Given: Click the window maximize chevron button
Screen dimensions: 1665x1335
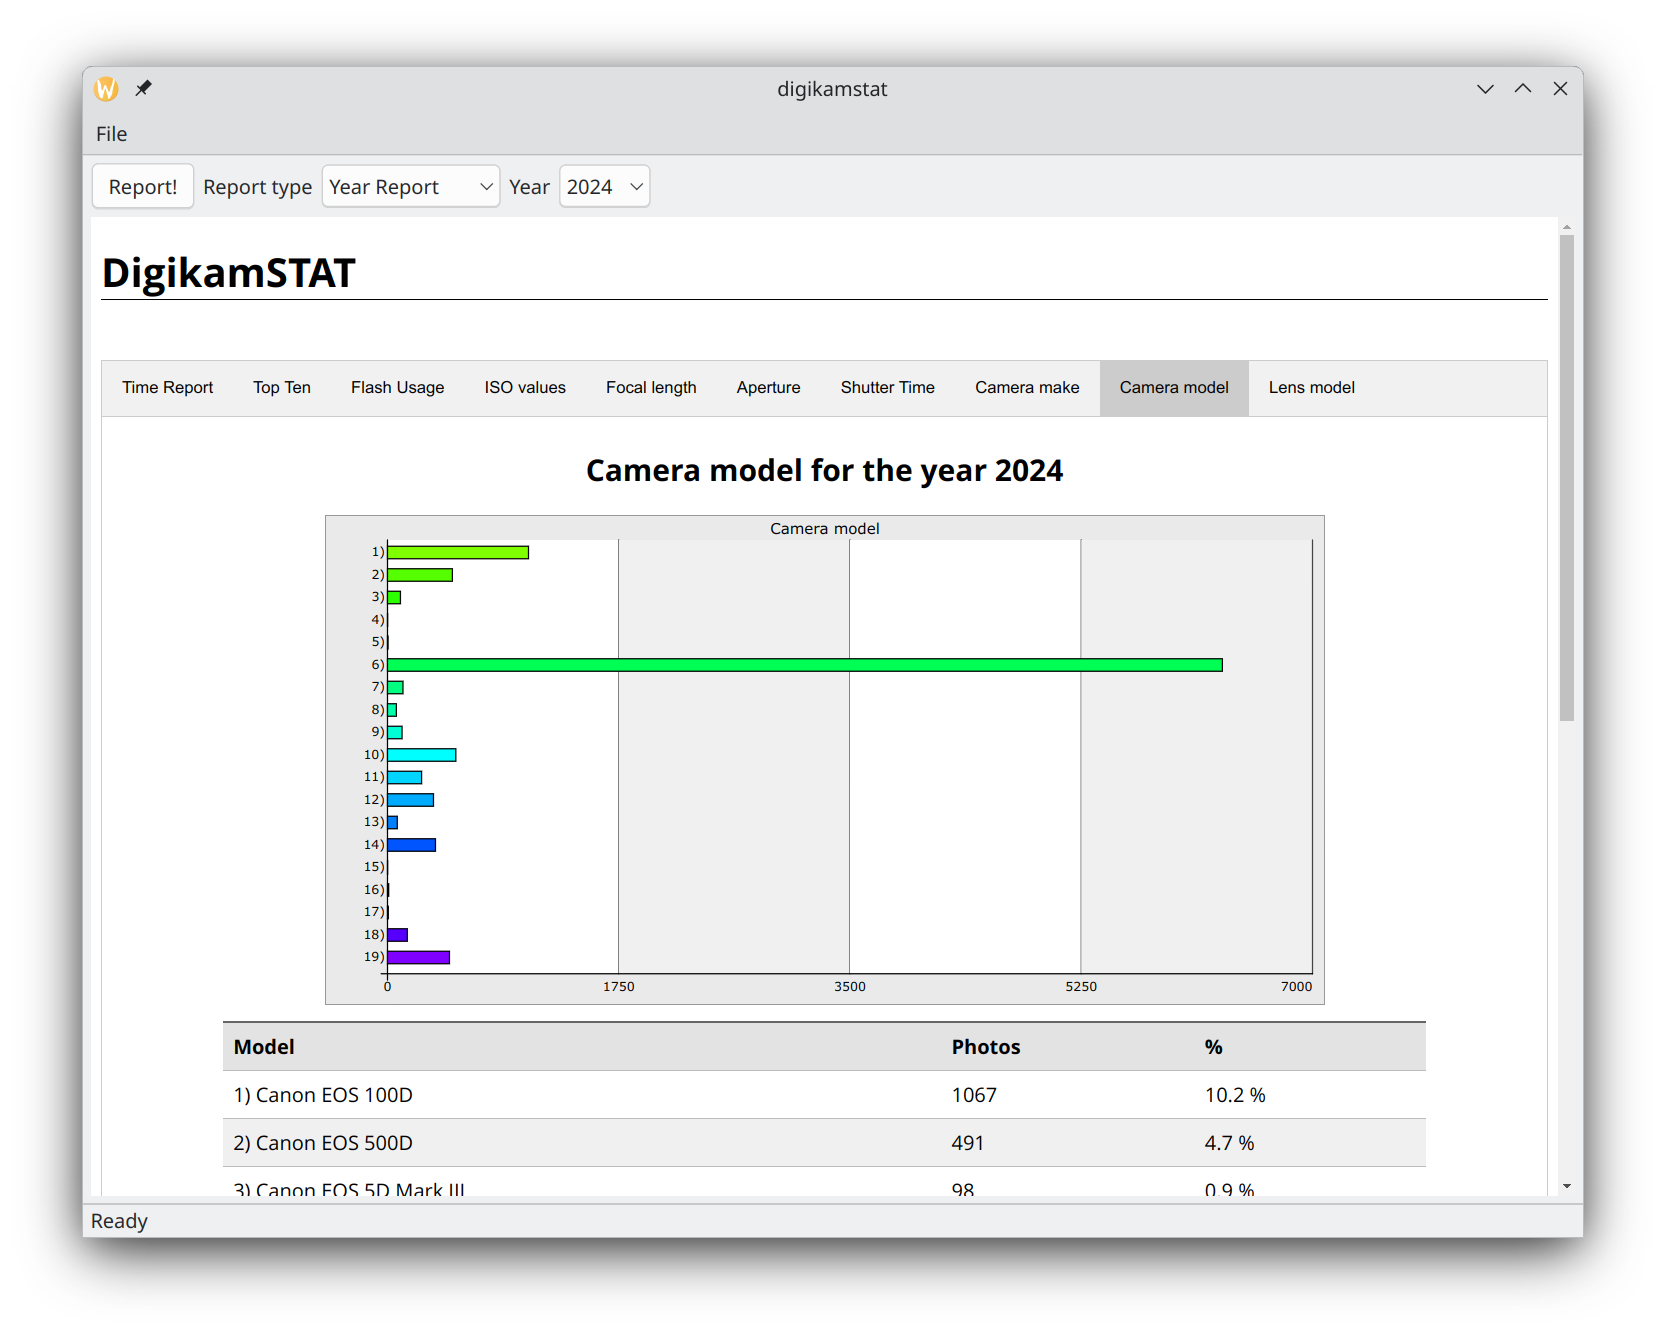Looking at the screenshot, I should click(1523, 89).
